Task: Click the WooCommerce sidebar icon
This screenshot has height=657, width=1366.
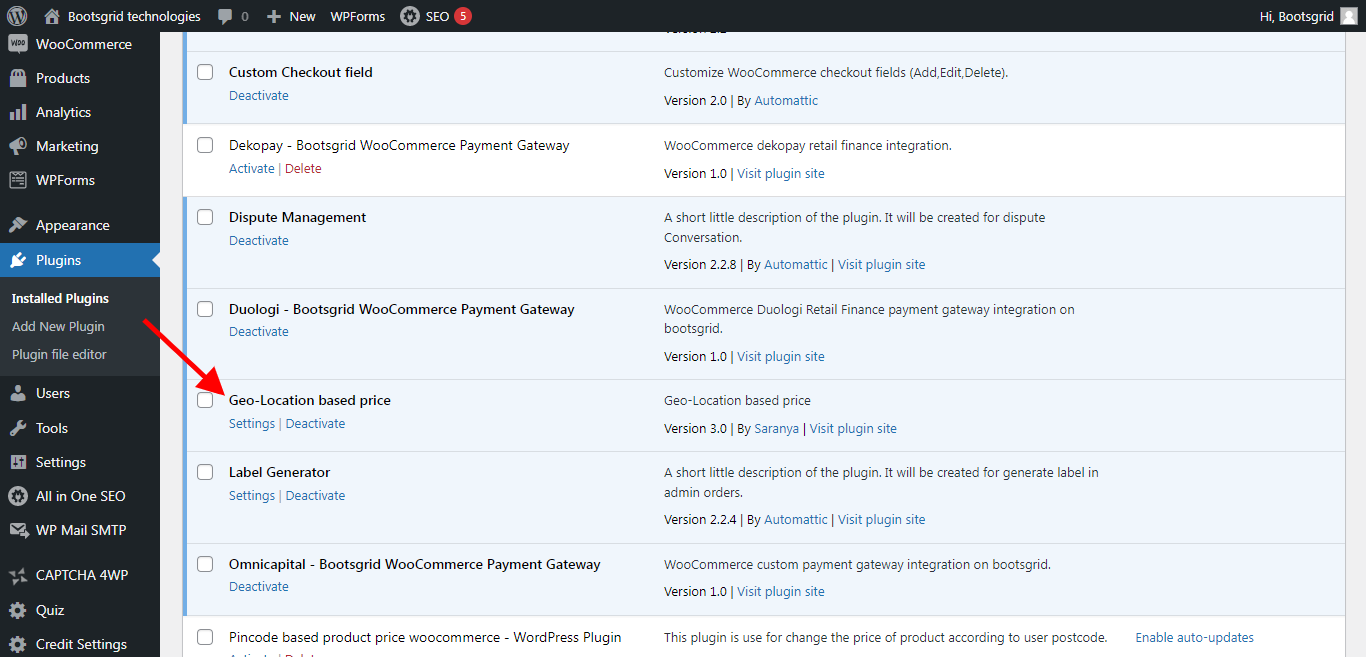Action: [x=18, y=44]
